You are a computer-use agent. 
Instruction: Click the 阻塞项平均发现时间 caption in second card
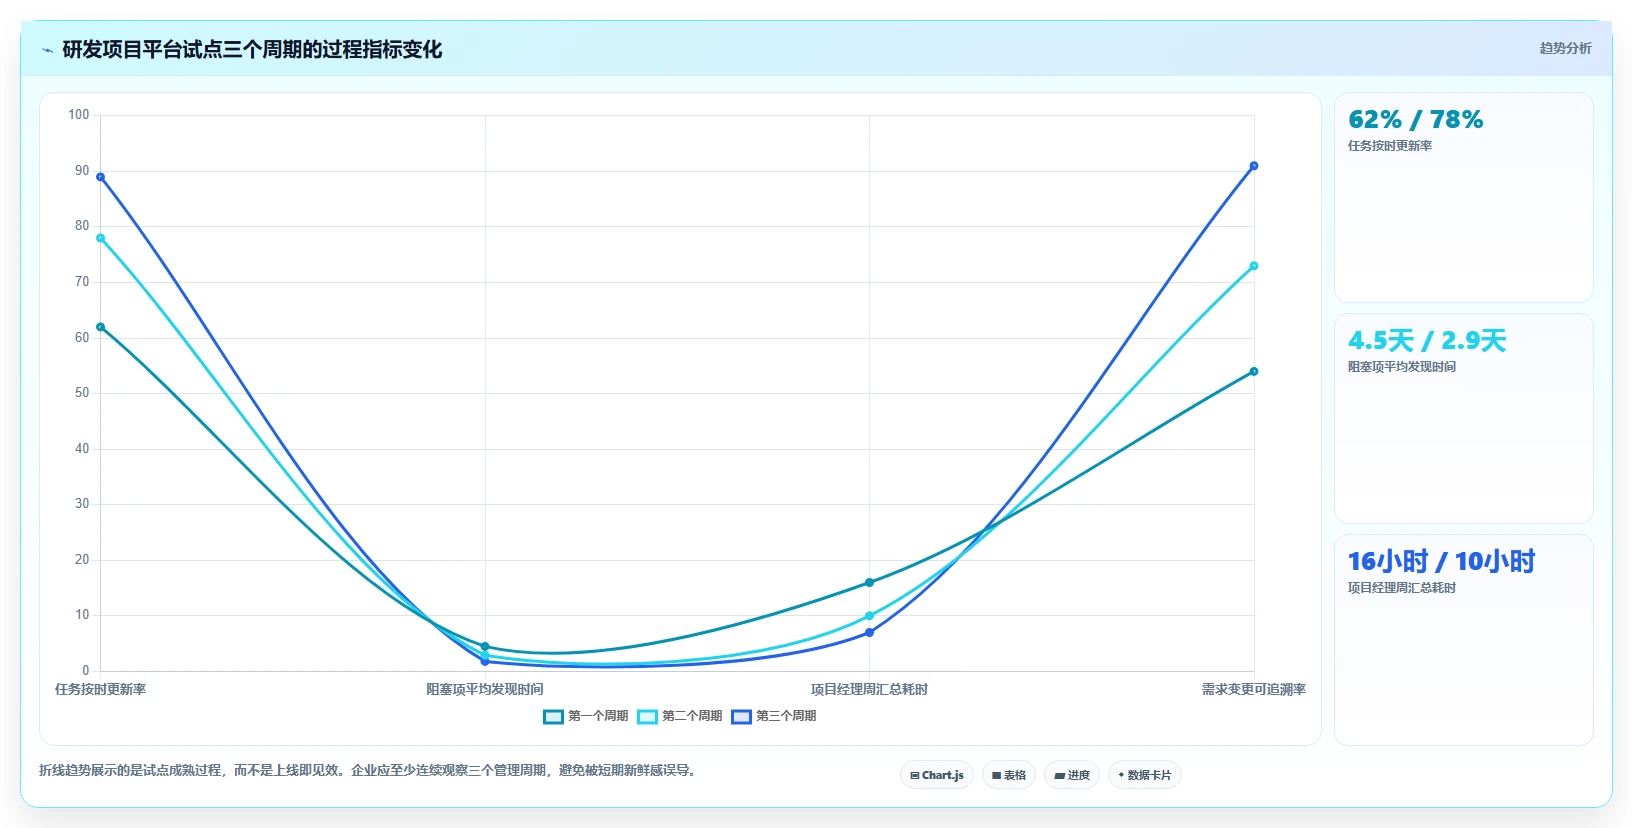1402,367
